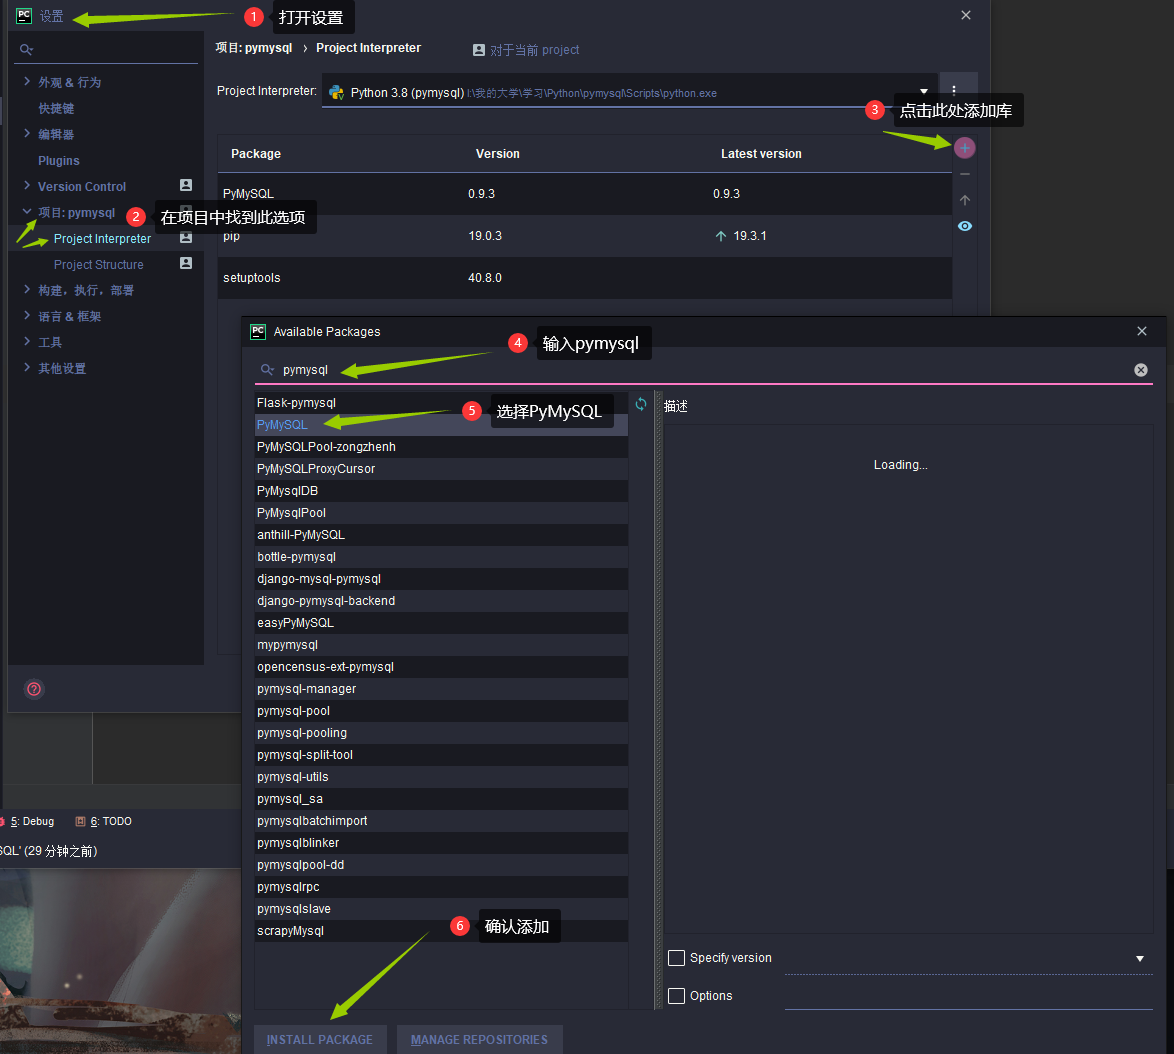Screen dimensions: 1174x1054
Task: Expand the 构建, 执行, 部署 section
Action: (x=27, y=289)
